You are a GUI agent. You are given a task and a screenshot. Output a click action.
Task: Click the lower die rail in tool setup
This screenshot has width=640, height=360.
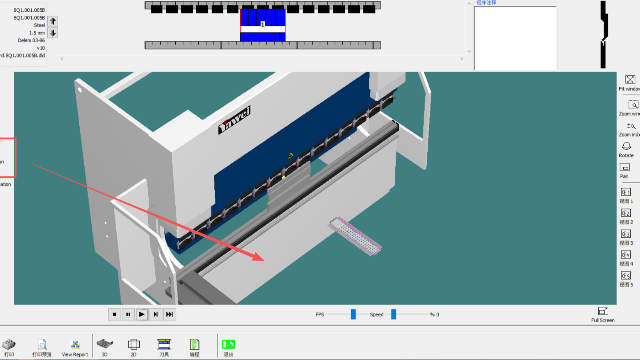[262, 45]
